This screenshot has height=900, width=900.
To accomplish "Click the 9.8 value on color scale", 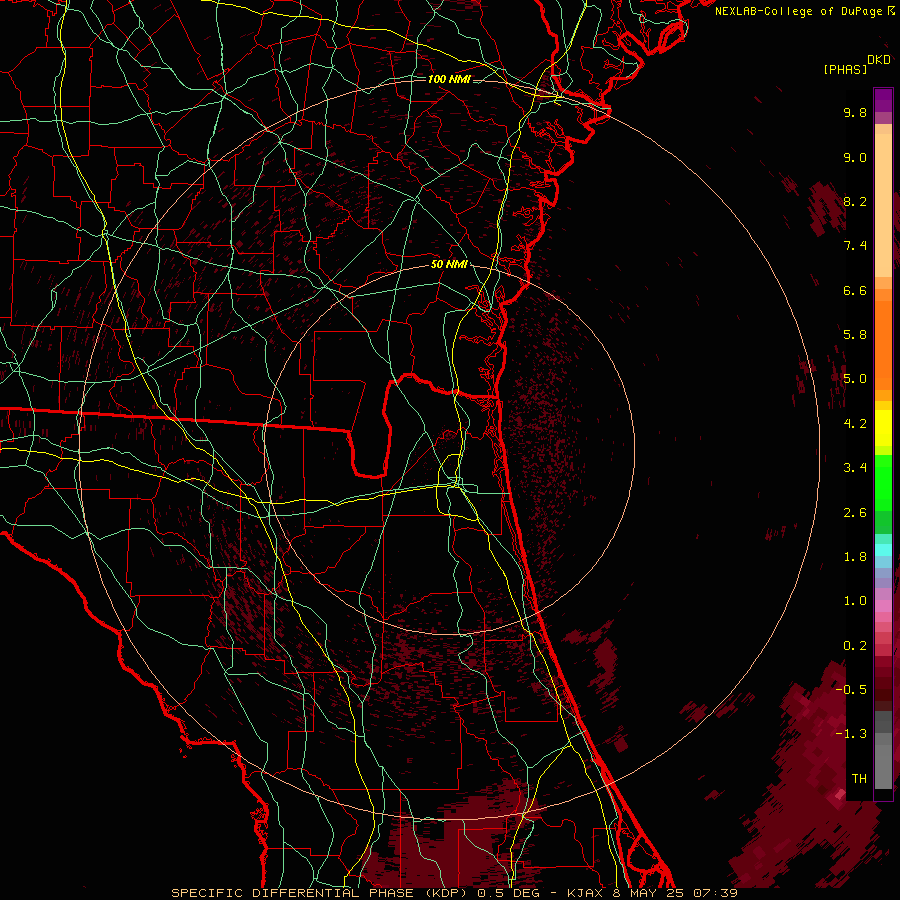I will (855, 112).
